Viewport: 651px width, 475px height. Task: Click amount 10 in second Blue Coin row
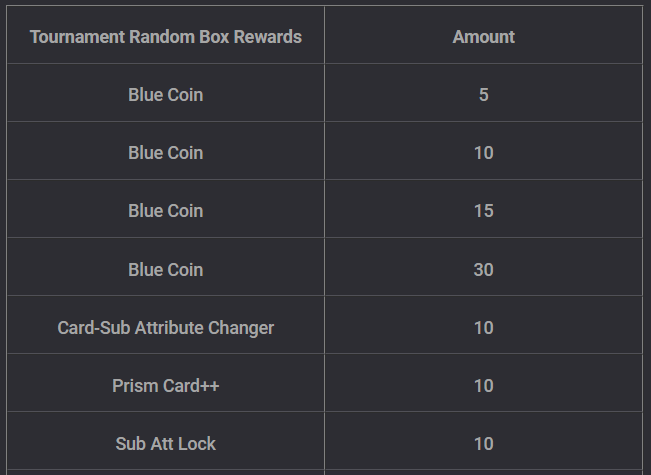tap(484, 153)
